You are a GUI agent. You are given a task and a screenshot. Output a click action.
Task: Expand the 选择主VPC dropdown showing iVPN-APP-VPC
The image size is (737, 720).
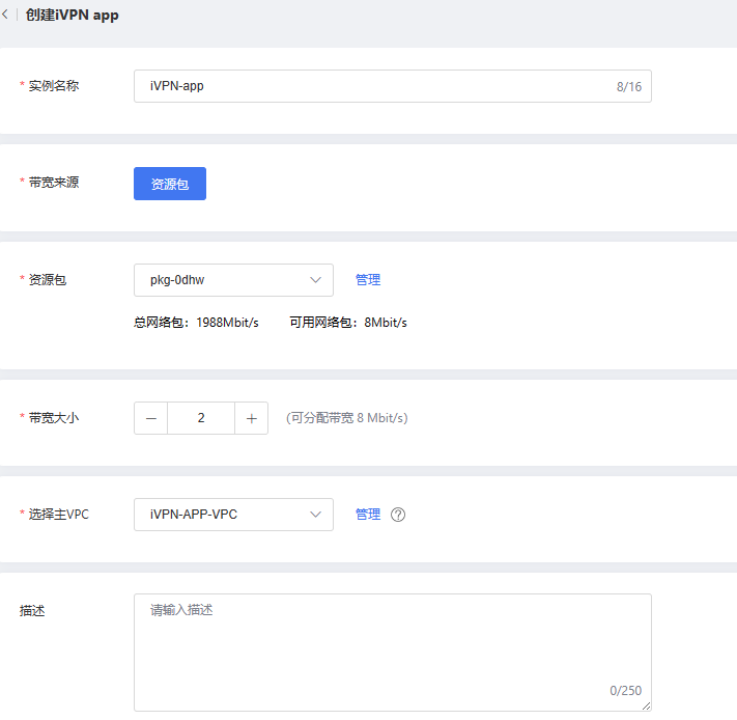233,515
